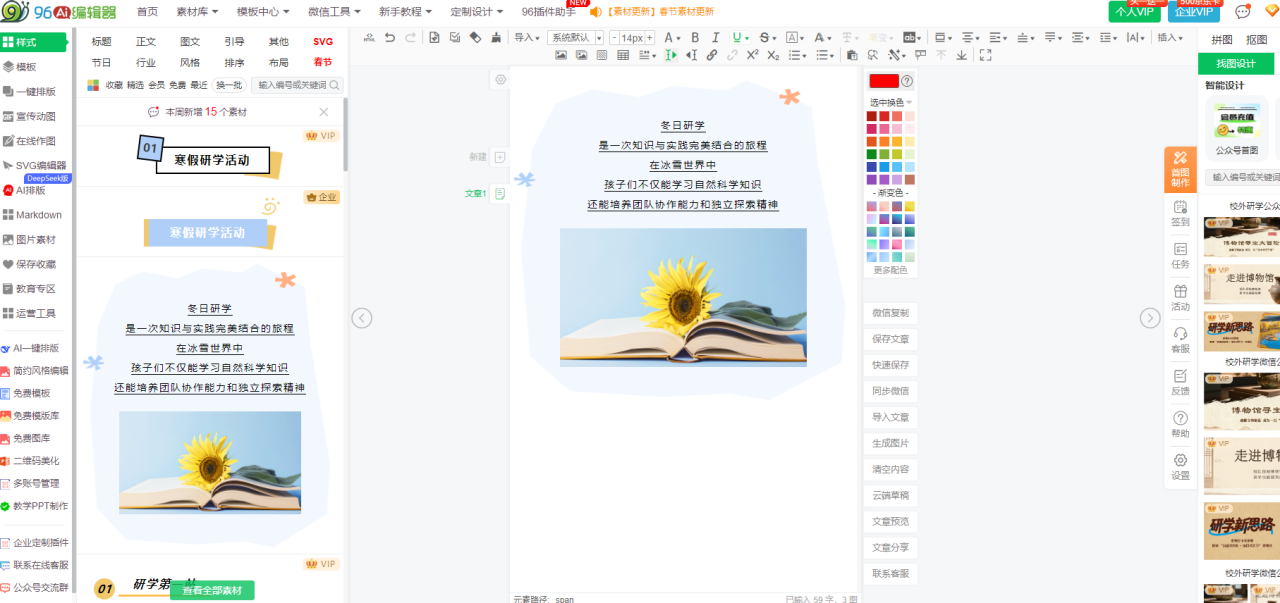The height and width of the screenshot is (603, 1280).
Task: Insert a hyperlink with the link icon
Action: tap(712, 55)
